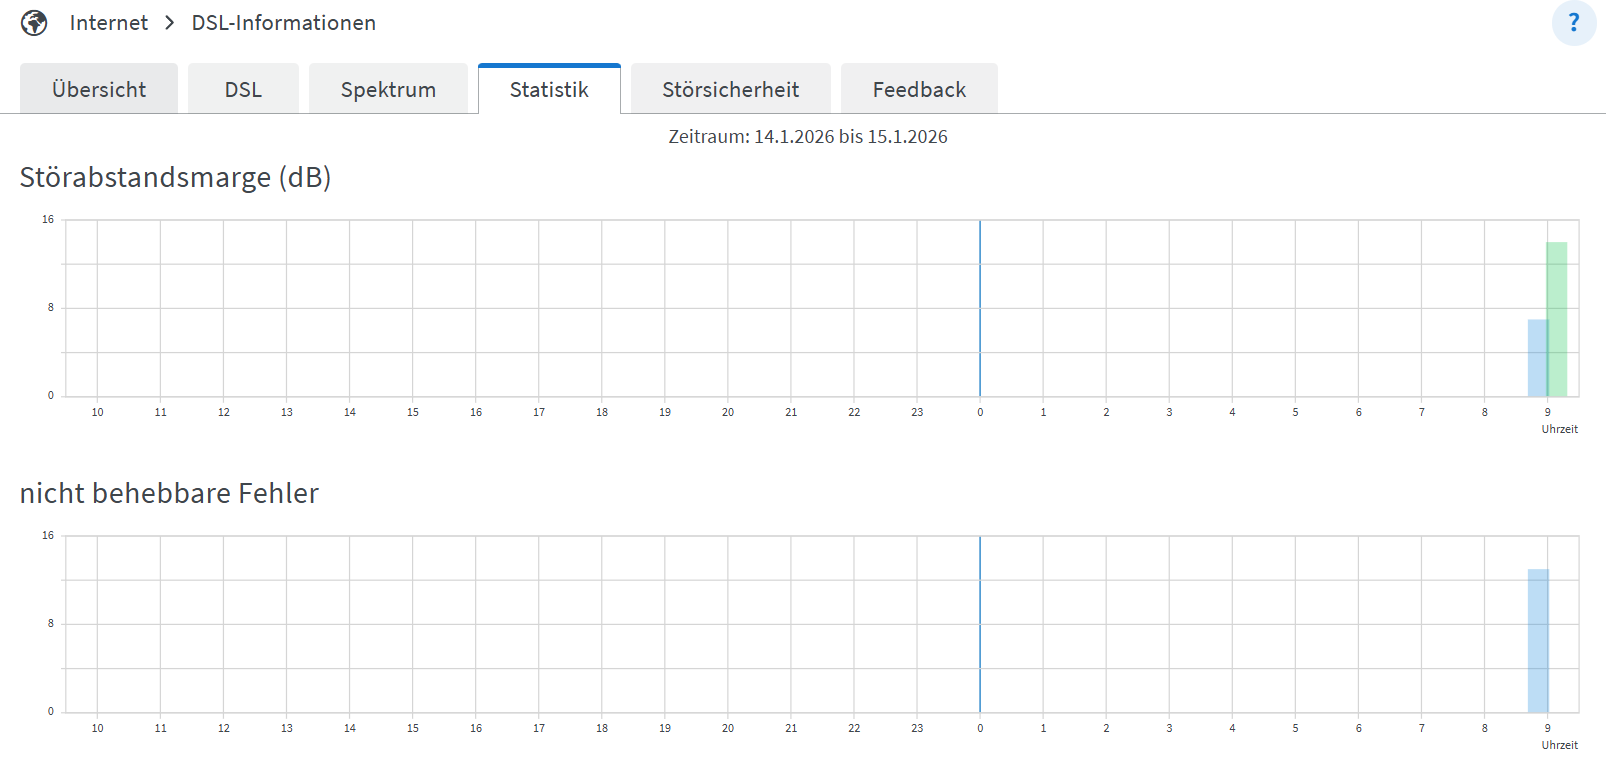This screenshot has width=1606, height=784.
Task: Open the Störsicherheit tab
Action: pos(730,90)
